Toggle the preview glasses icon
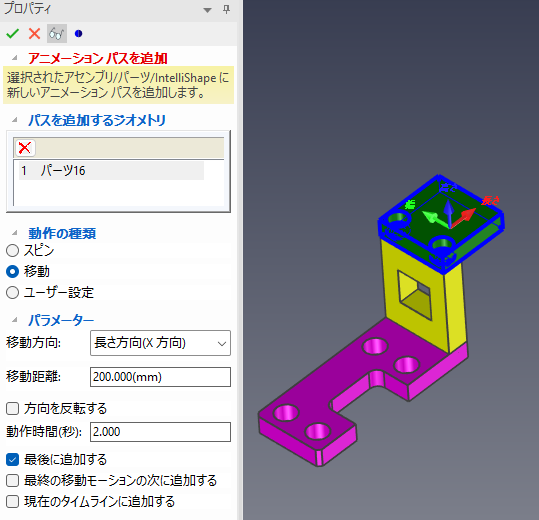The image size is (539, 520). (x=57, y=33)
